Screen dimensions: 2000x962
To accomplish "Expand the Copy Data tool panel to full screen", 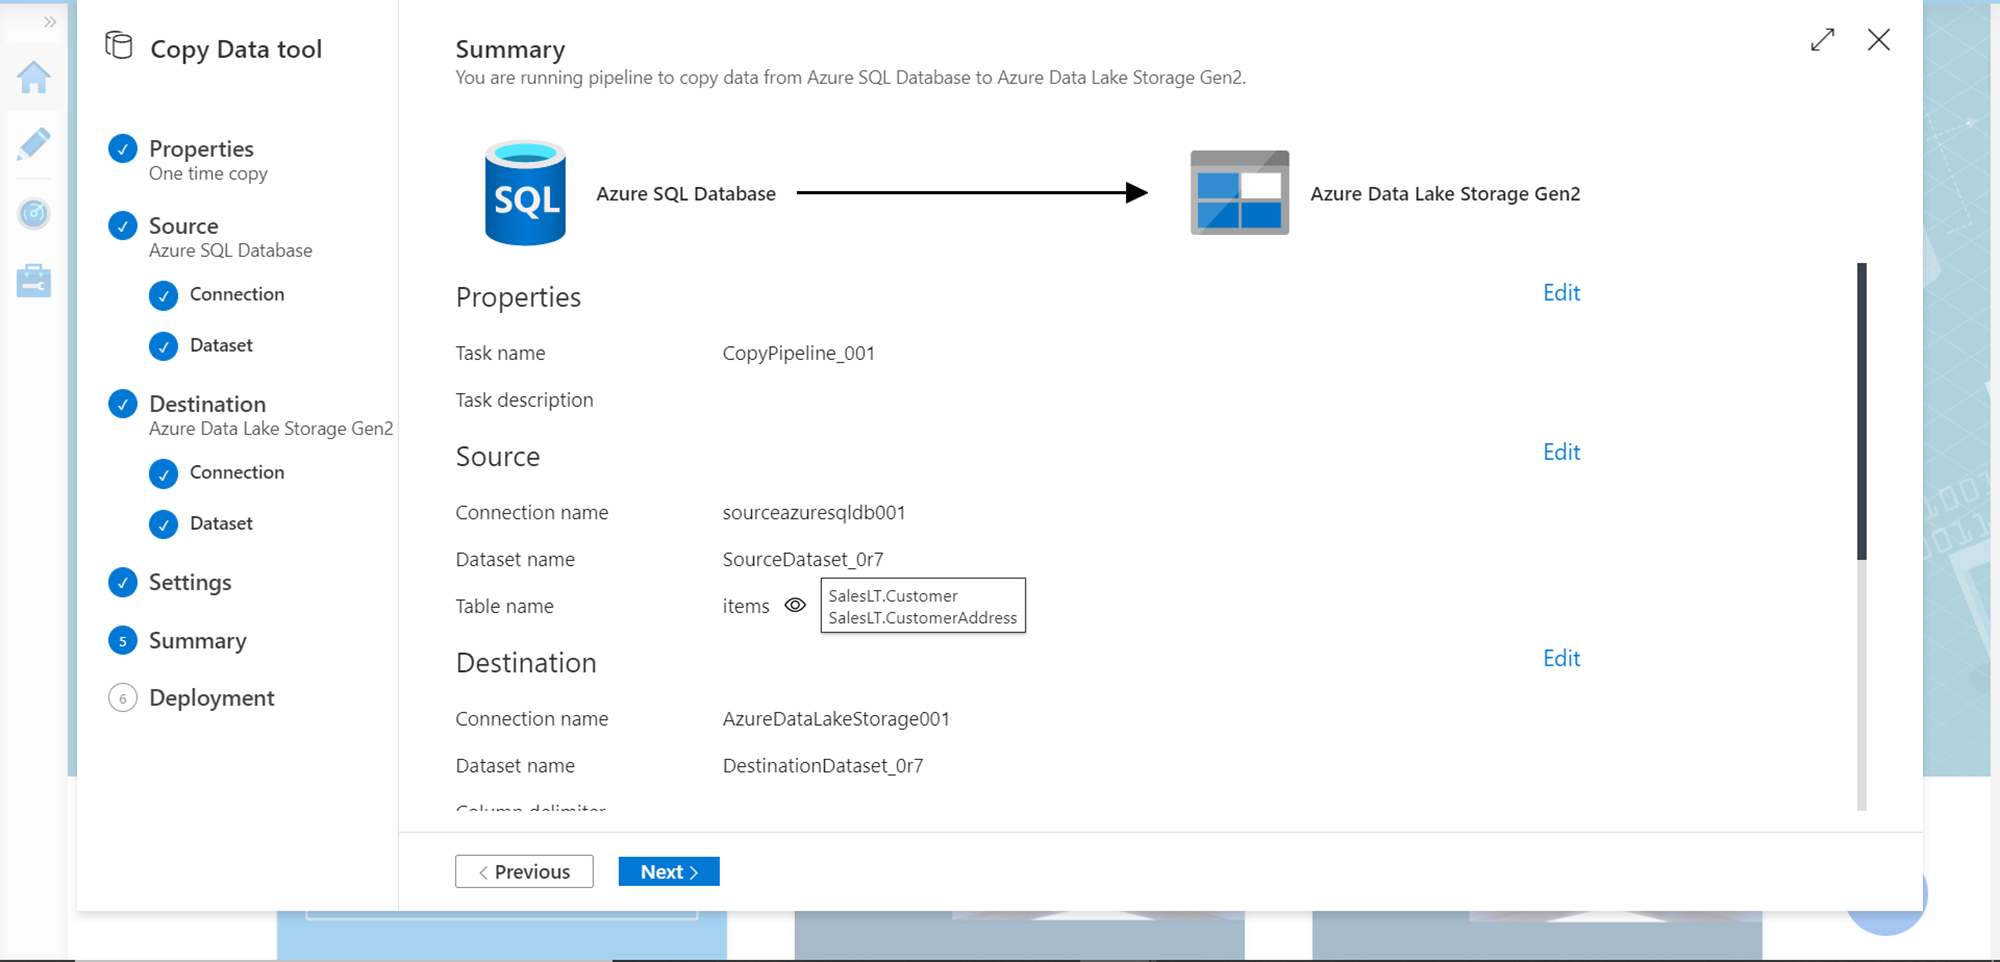I will tap(1822, 39).
